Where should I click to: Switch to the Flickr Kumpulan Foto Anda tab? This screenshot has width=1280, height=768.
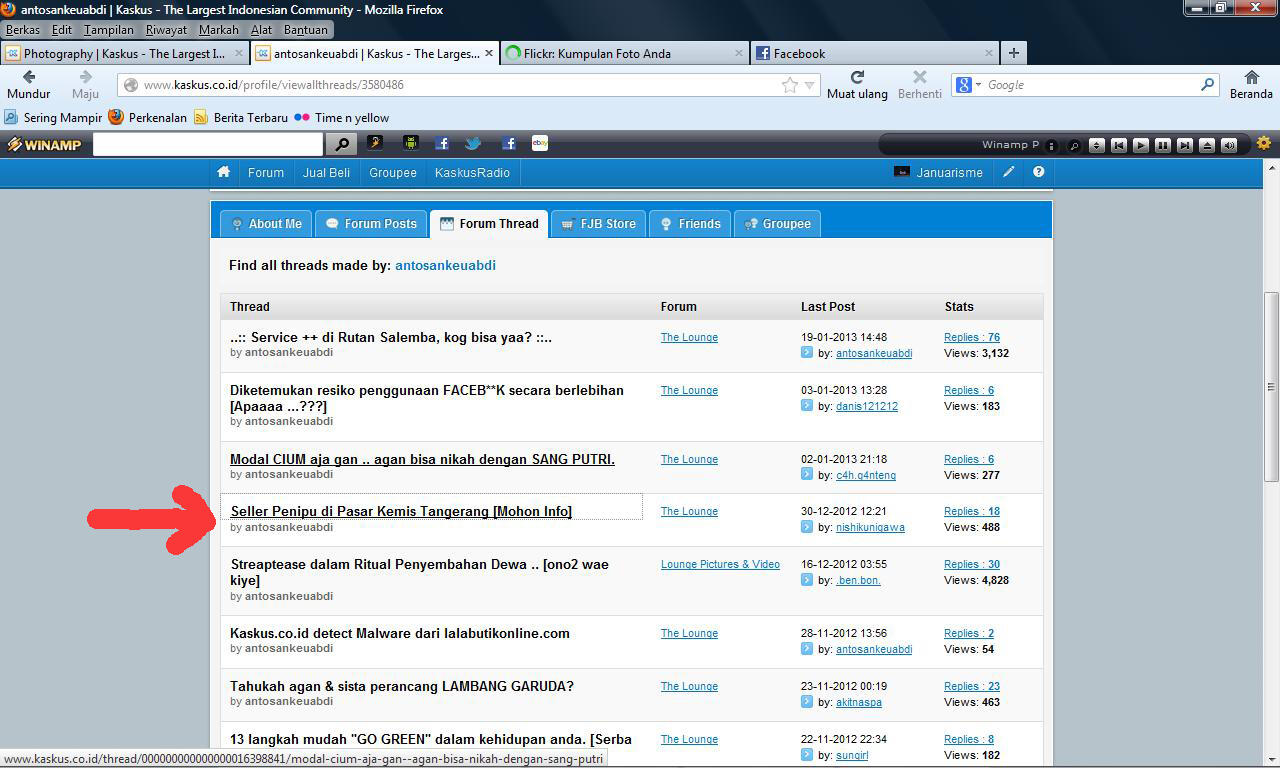coord(625,53)
